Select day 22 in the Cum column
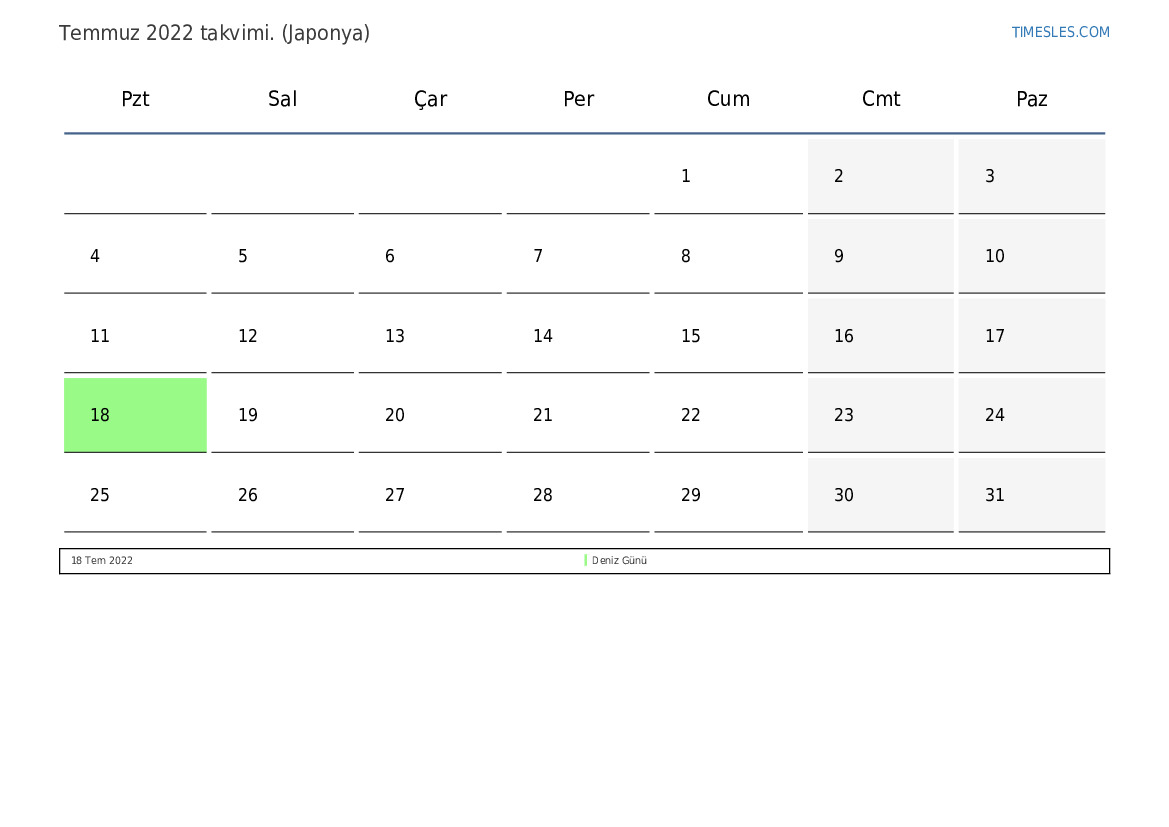This screenshot has height=827, width=1169. click(728, 415)
